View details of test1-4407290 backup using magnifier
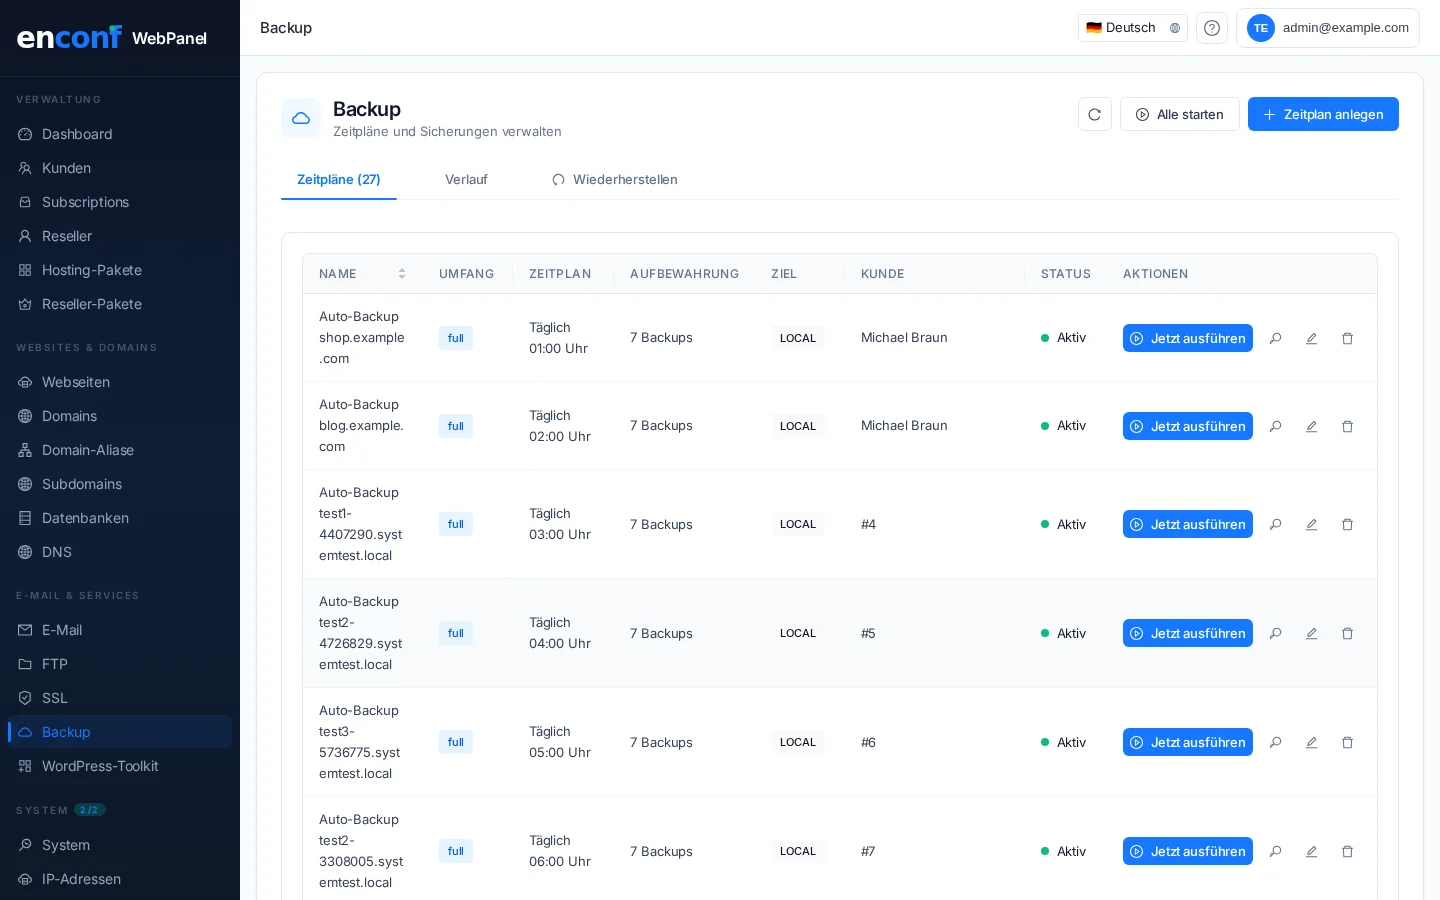The height and width of the screenshot is (900, 1440). click(x=1275, y=525)
